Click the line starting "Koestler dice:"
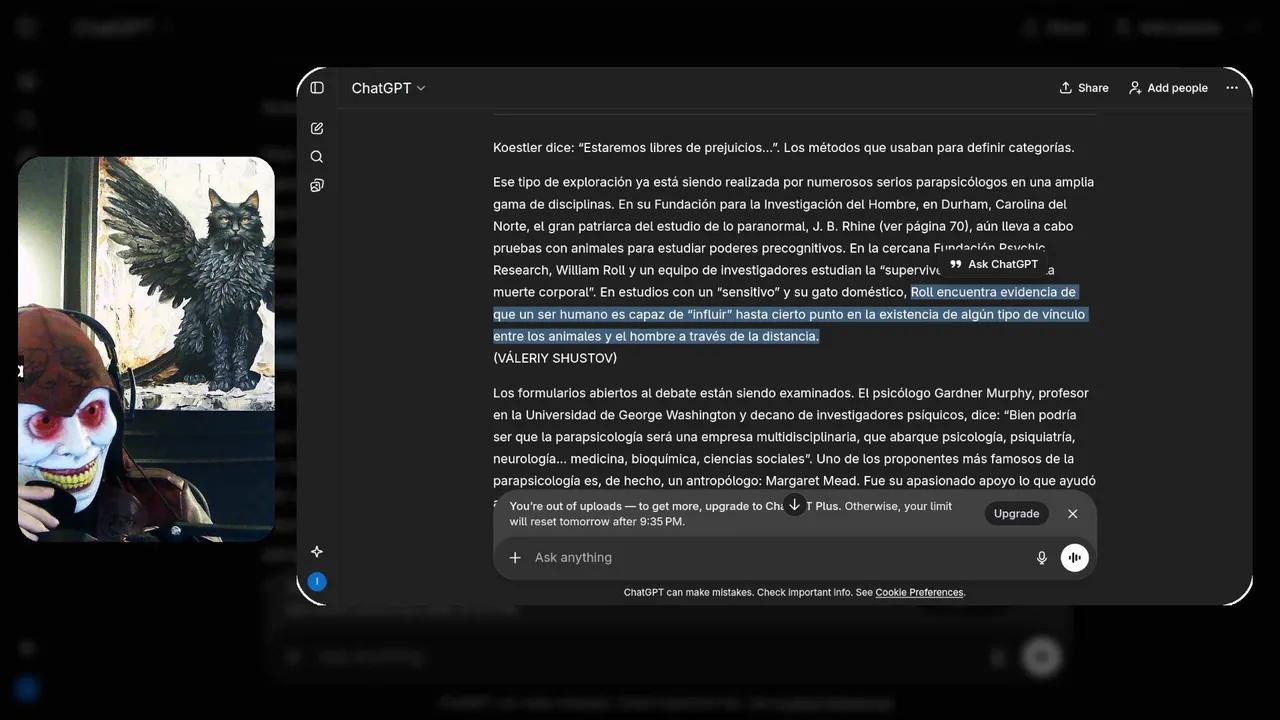Viewport: 1280px width, 720px height. coord(784,148)
